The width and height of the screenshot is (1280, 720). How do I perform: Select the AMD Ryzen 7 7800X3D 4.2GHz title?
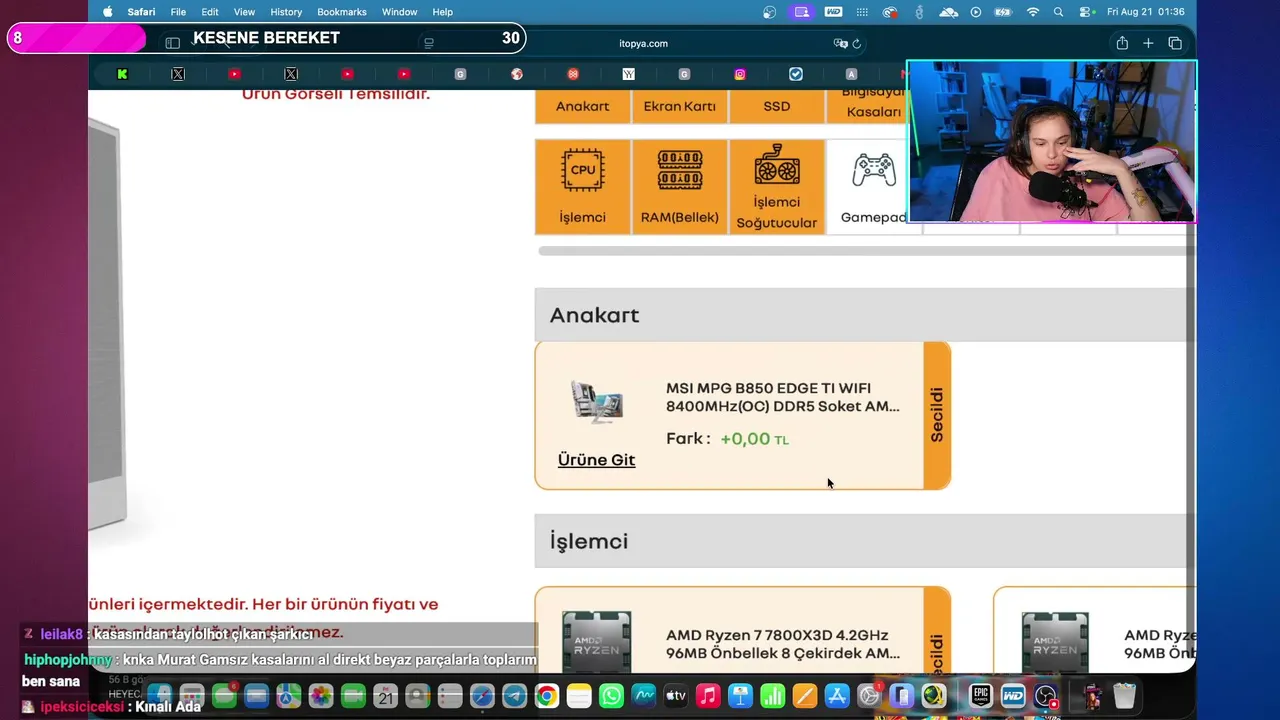coord(783,644)
